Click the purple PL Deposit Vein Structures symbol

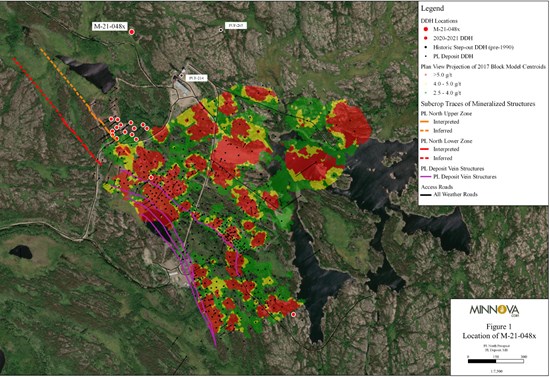click(x=425, y=177)
